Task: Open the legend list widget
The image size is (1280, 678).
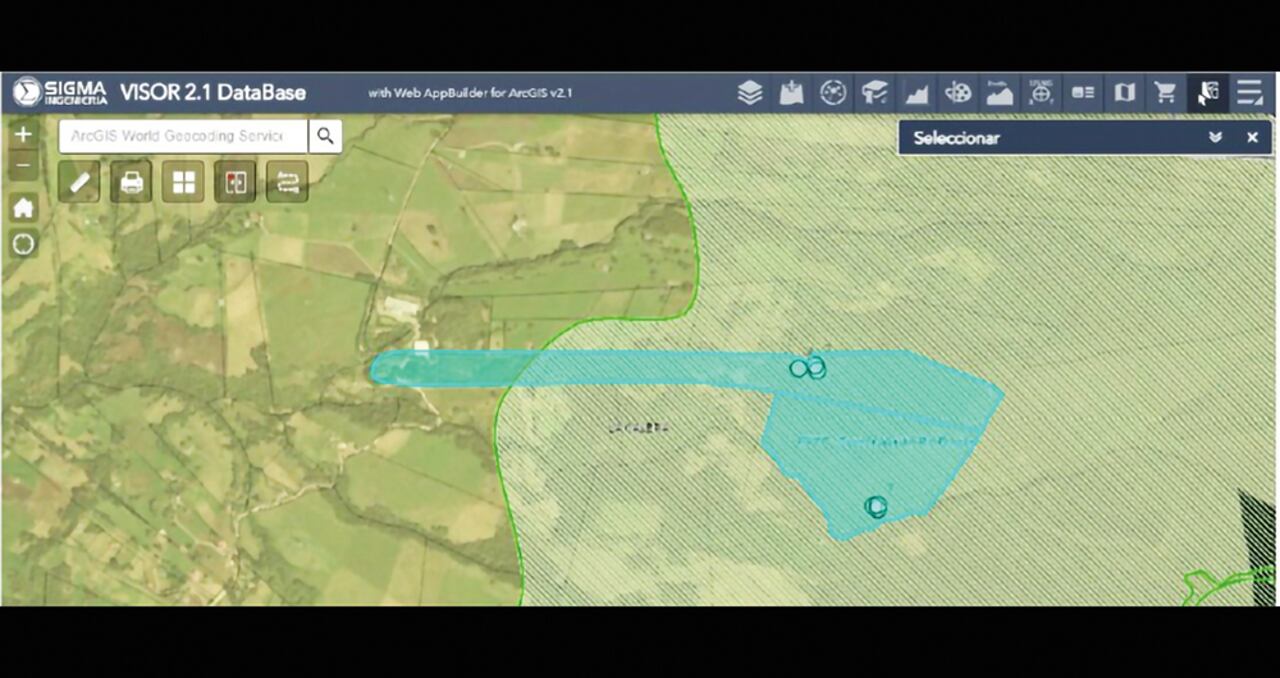Action: coord(1083,93)
